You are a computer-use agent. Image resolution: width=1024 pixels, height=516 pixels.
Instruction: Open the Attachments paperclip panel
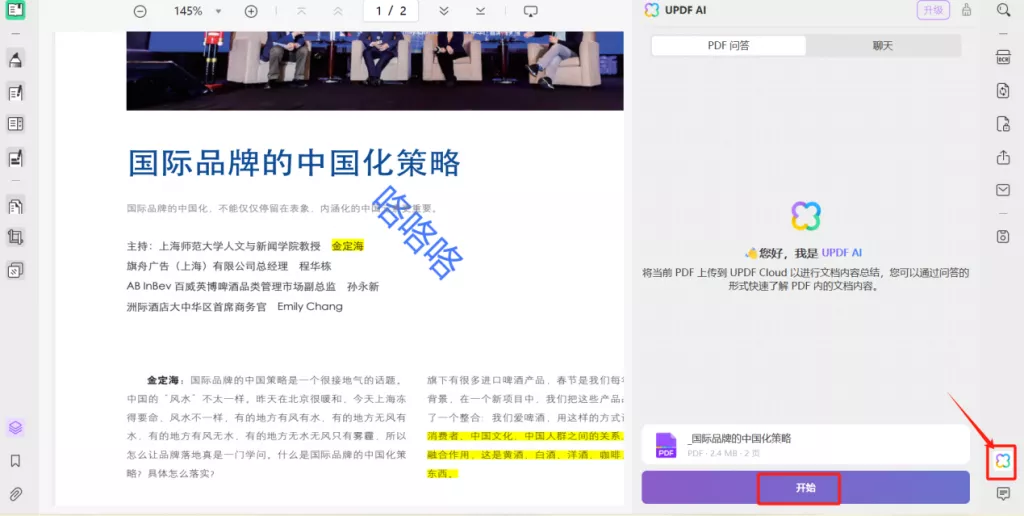(15, 493)
